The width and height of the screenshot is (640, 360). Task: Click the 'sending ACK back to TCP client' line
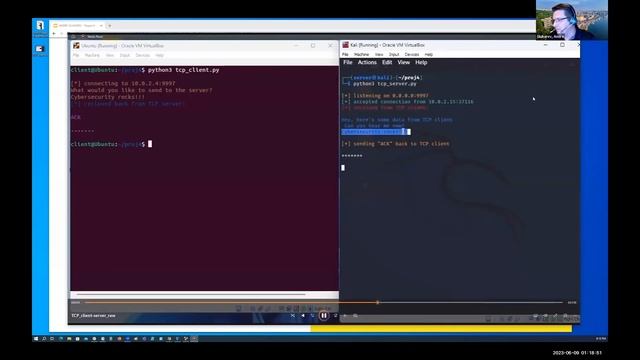click(x=395, y=144)
